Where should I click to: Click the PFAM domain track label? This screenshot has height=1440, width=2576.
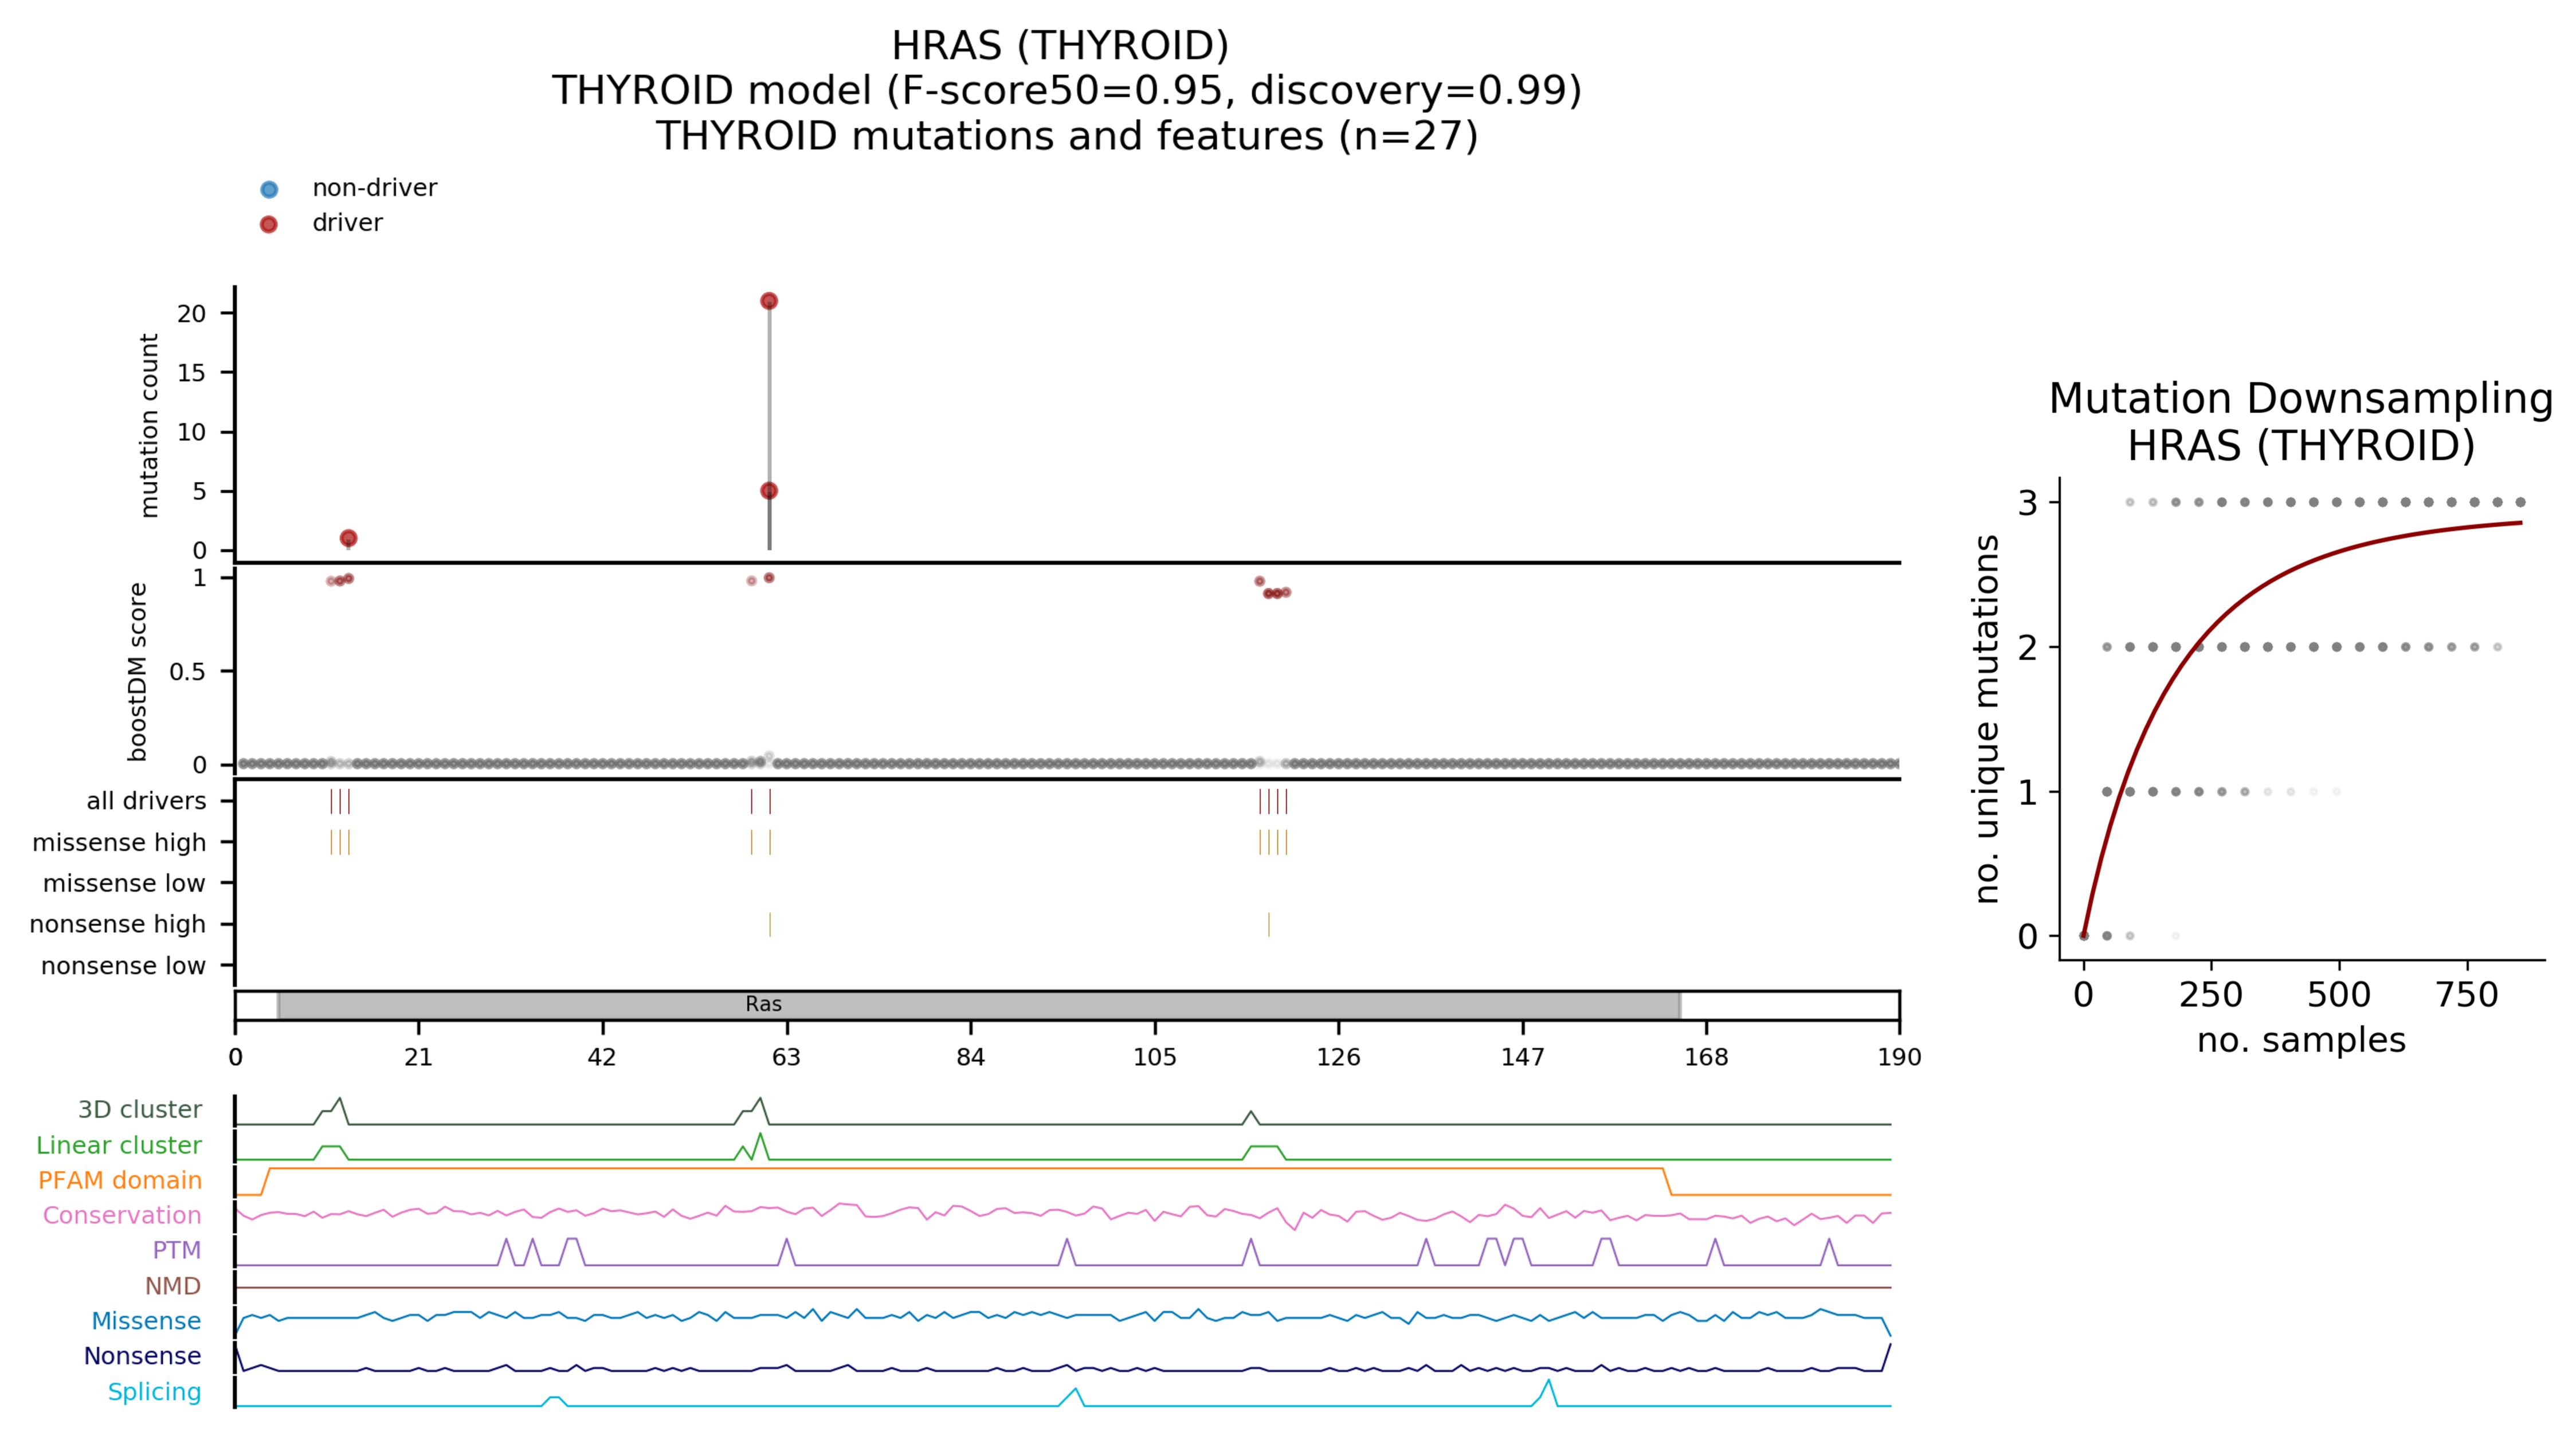tap(119, 1180)
